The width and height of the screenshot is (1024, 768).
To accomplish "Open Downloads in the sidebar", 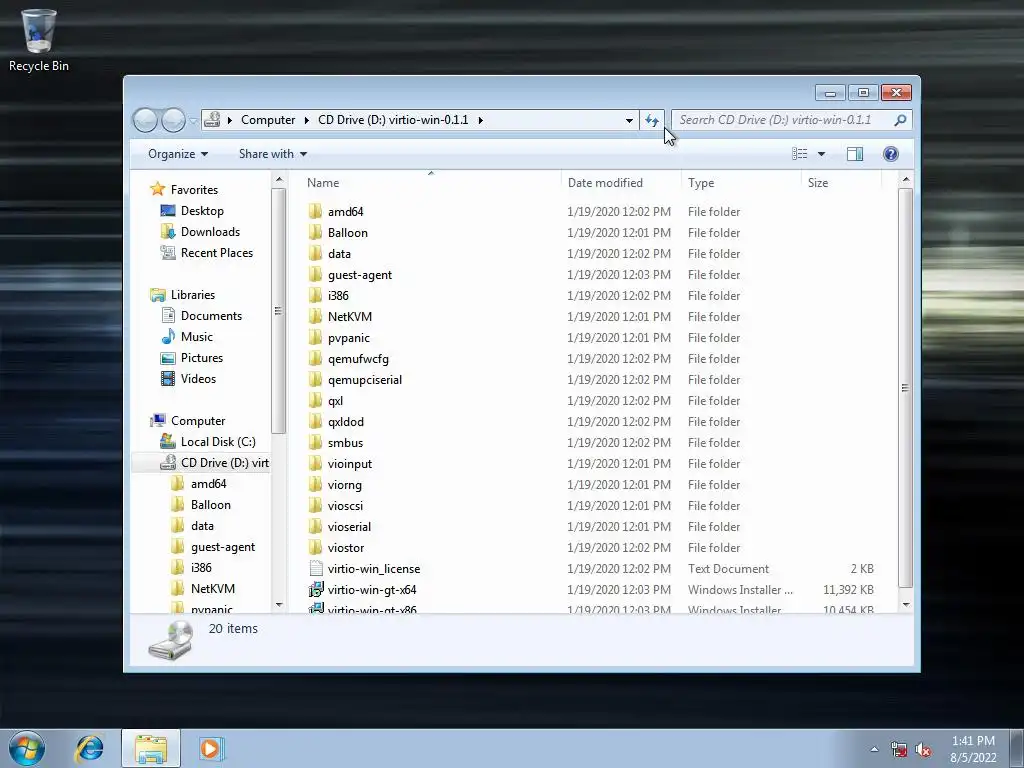I will 210,232.
